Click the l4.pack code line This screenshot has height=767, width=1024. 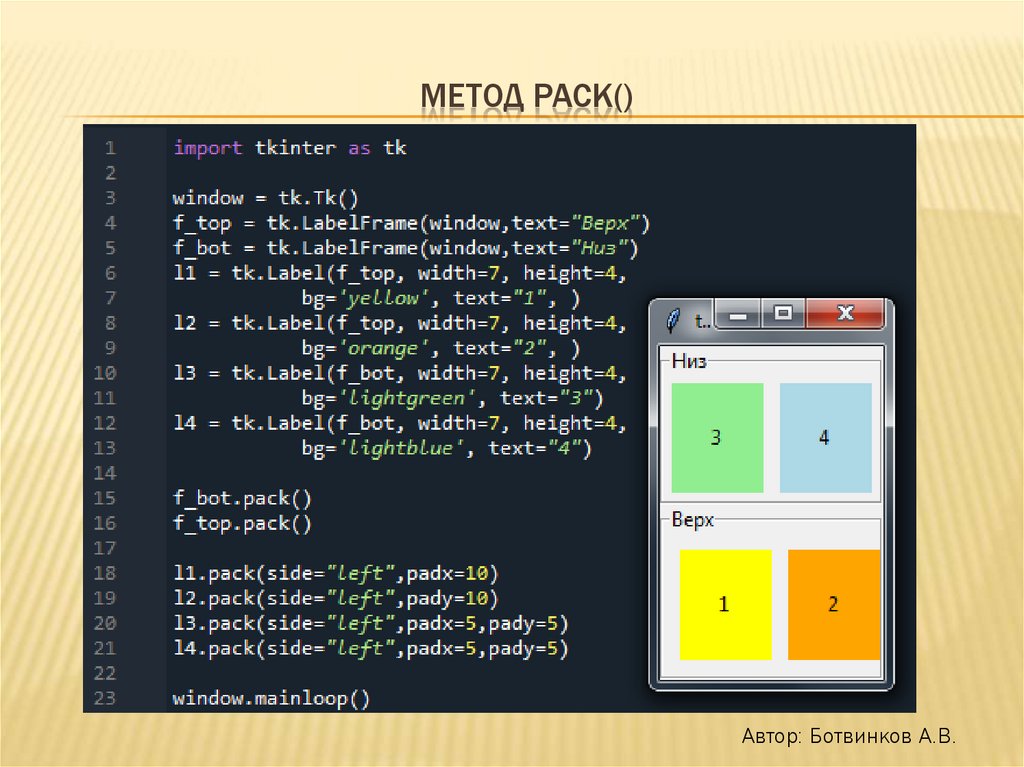(x=370, y=649)
